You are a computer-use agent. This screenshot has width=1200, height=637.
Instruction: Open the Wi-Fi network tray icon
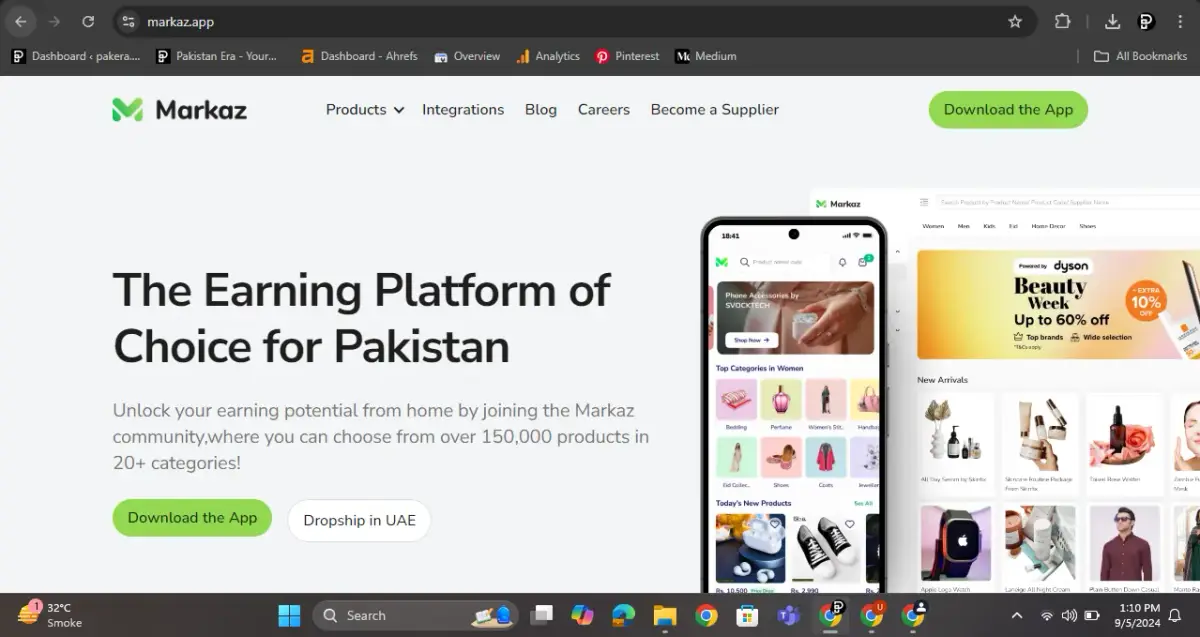click(1047, 615)
